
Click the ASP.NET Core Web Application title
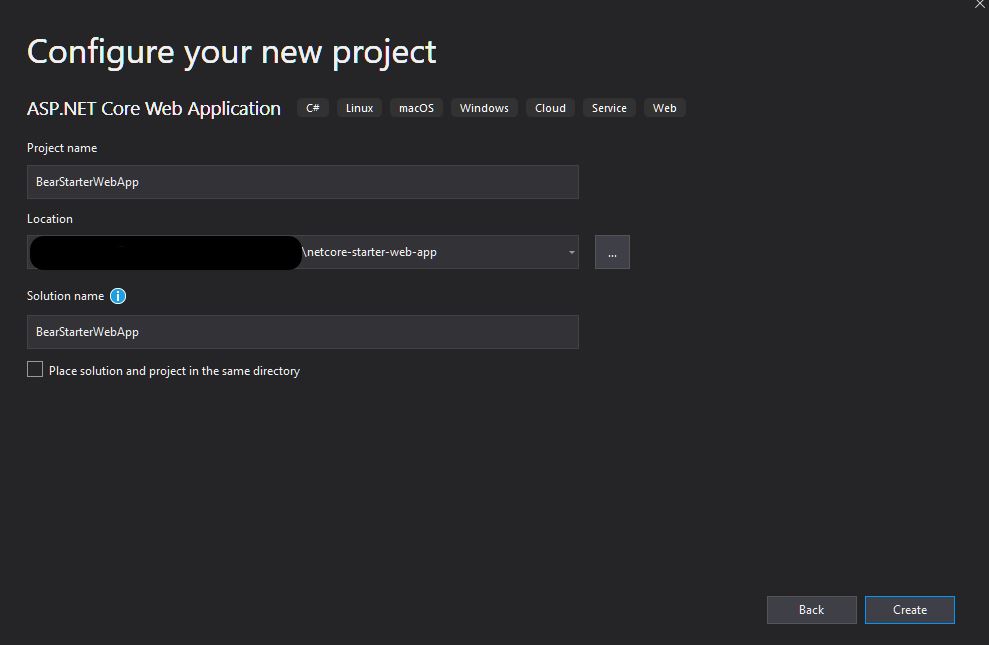pyautogui.click(x=154, y=109)
